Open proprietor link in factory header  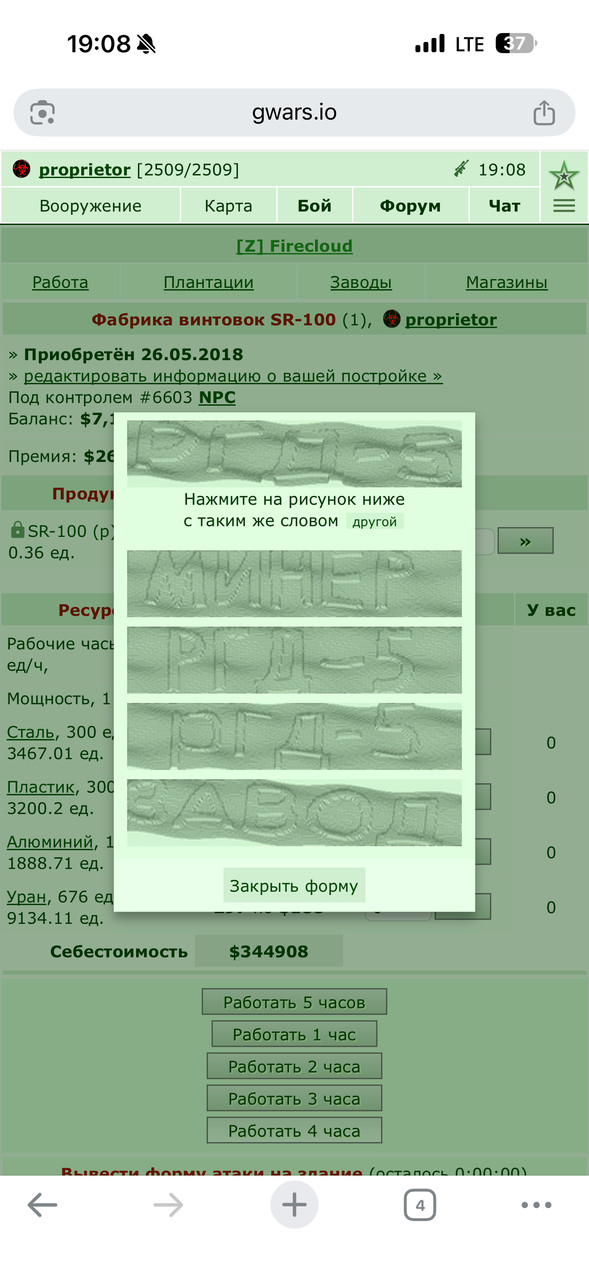(x=451, y=320)
